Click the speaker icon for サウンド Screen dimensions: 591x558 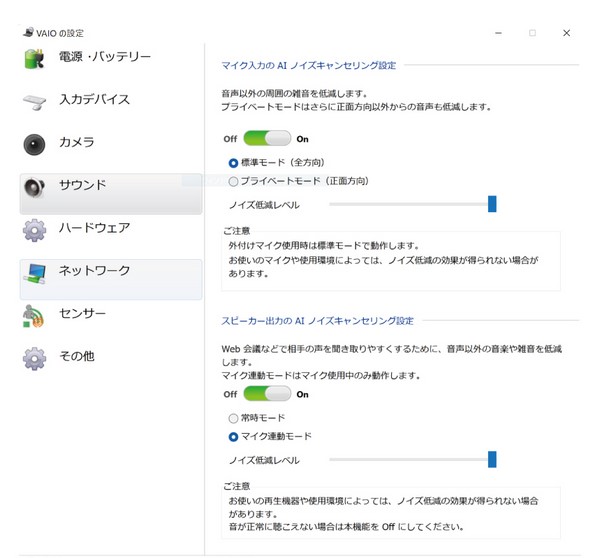[x=34, y=187]
